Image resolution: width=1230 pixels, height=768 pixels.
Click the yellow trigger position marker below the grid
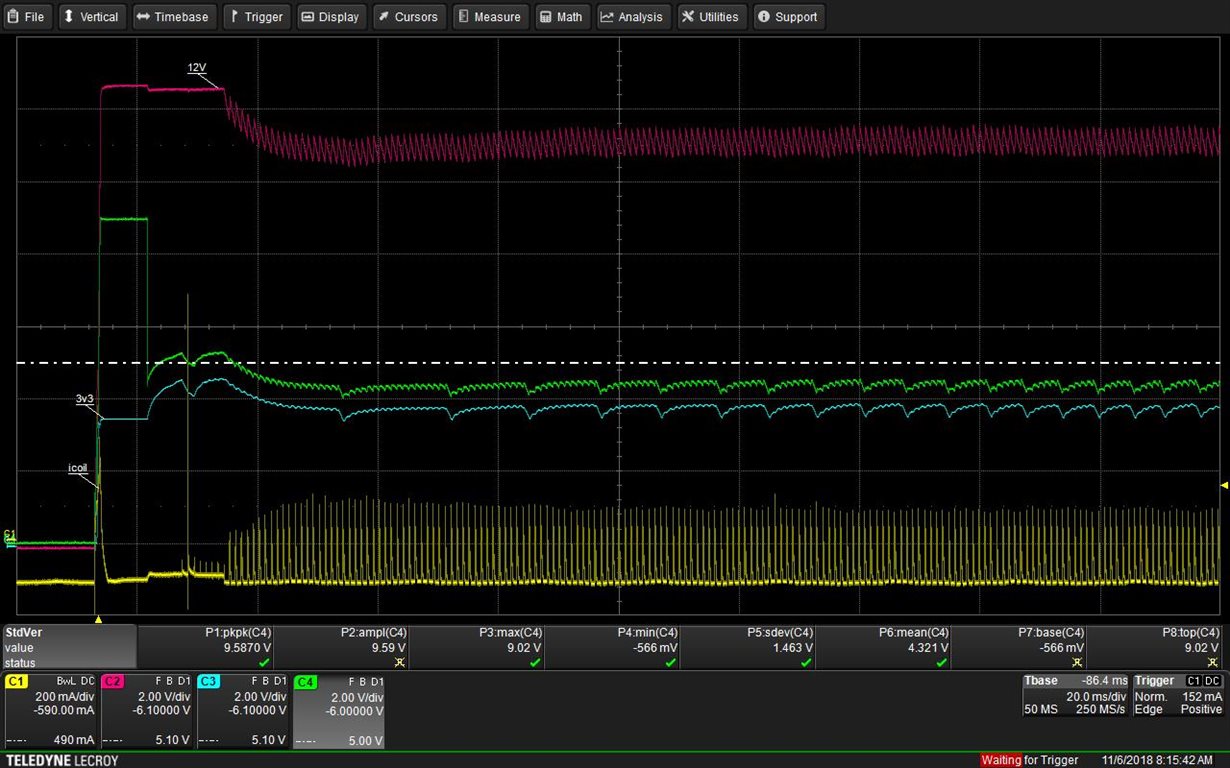point(98,620)
